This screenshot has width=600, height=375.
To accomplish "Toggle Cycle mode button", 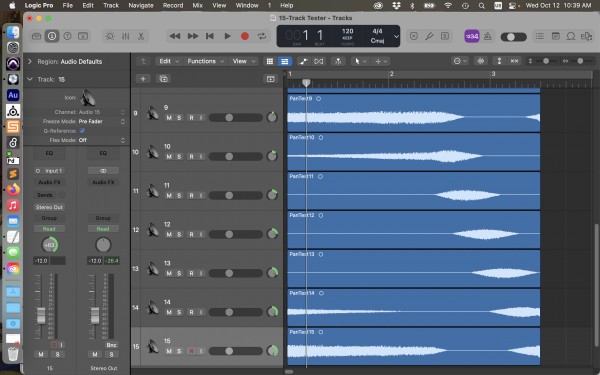I will click(x=262, y=36).
